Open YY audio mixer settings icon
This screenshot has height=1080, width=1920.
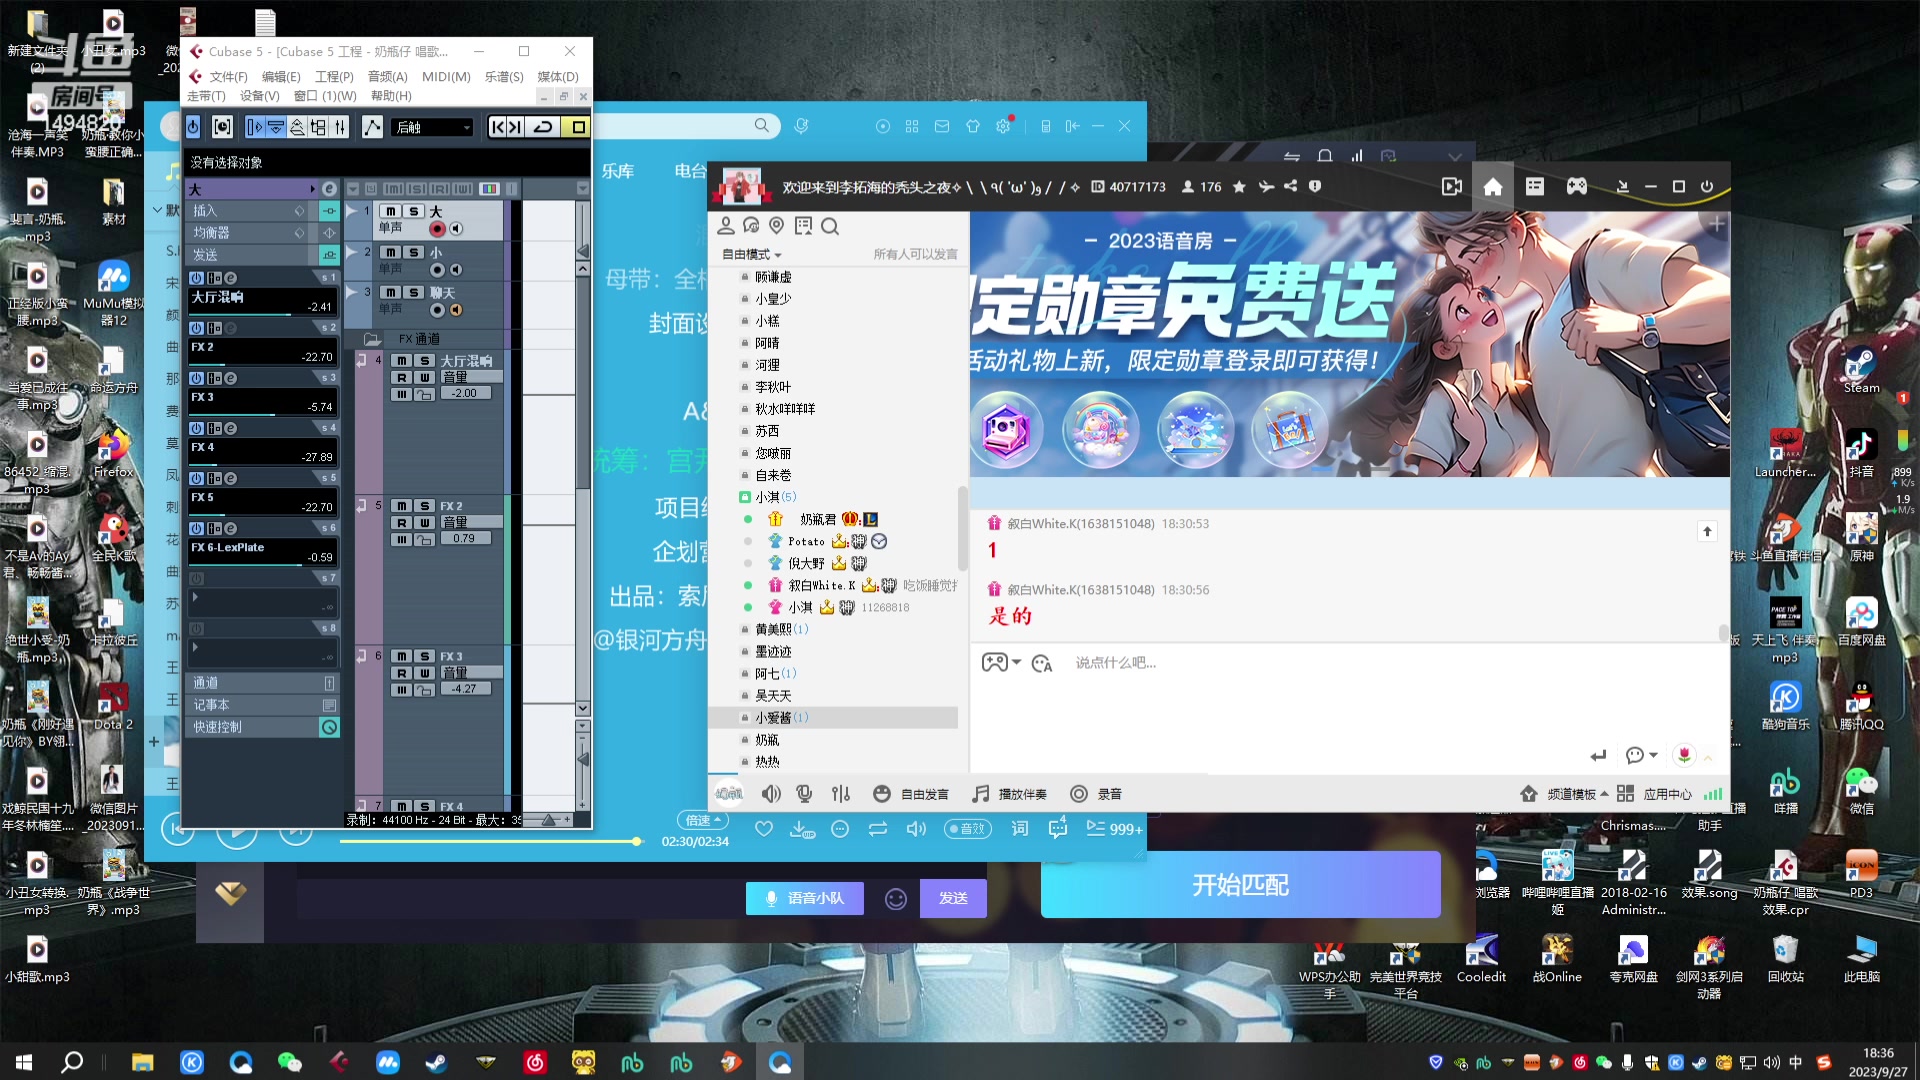coord(841,794)
